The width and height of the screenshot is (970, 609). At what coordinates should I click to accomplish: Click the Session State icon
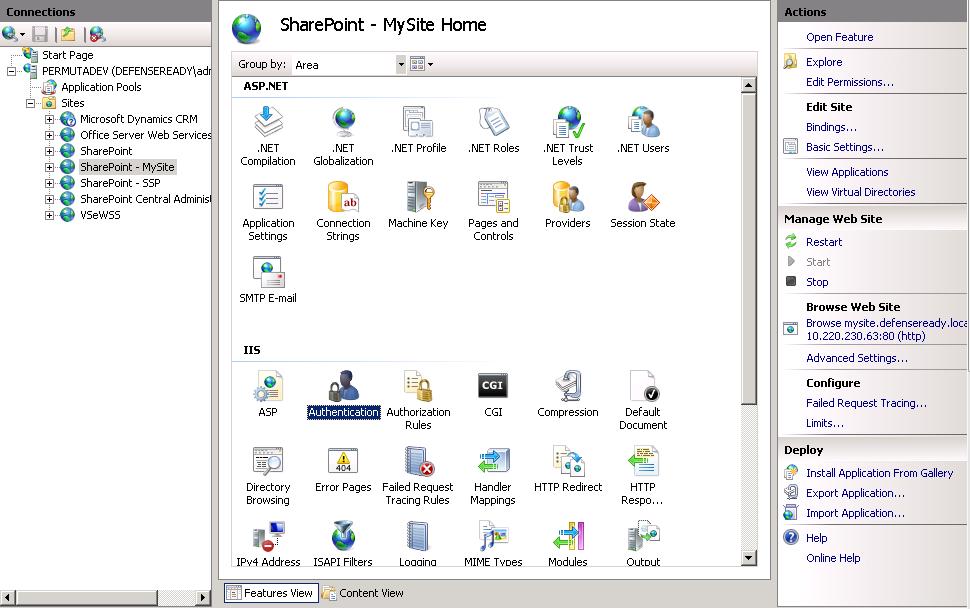(642, 198)
